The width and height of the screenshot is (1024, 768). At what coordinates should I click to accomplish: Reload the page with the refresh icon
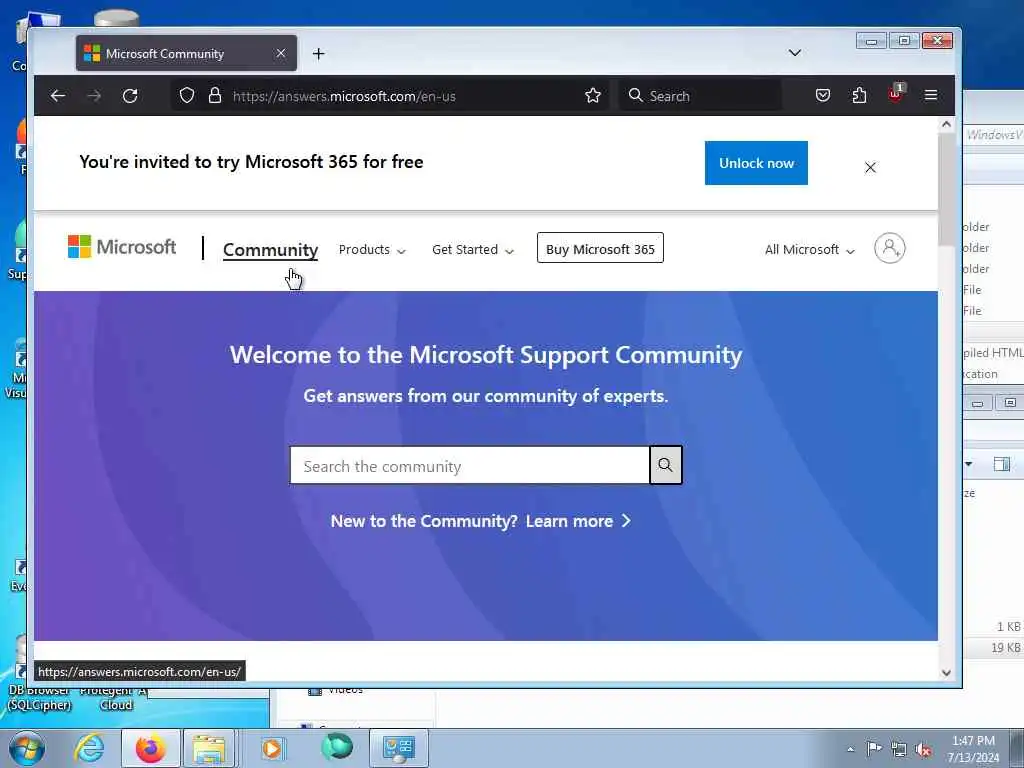tap(130, 96)
